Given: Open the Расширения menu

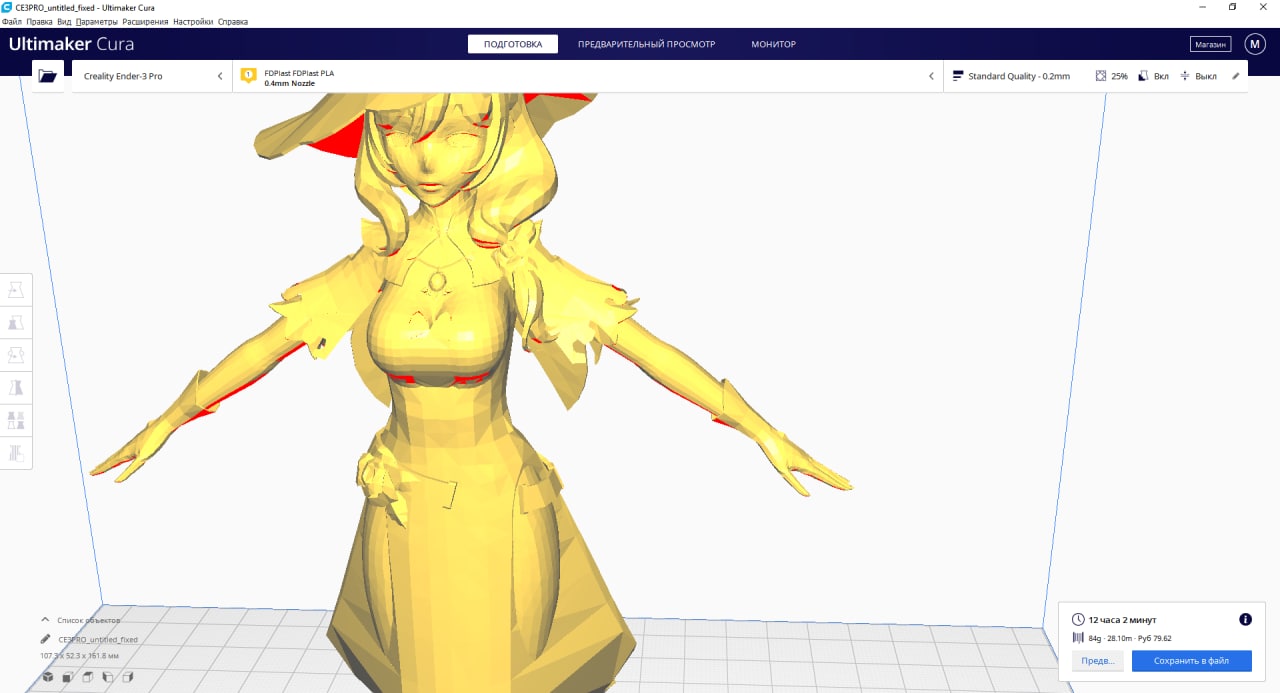Looking at the screenshot, I should [x=146, y=21].
